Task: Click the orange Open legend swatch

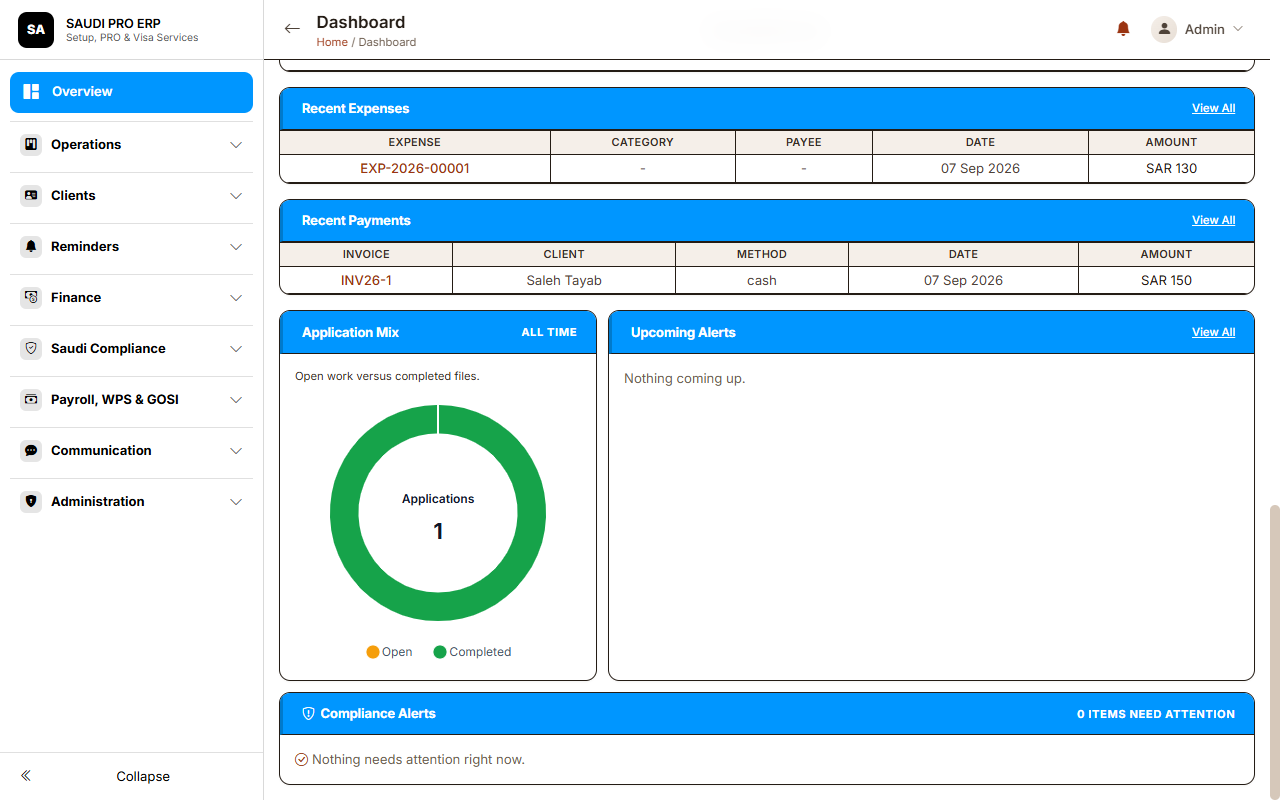Action: tap(373, 652)
